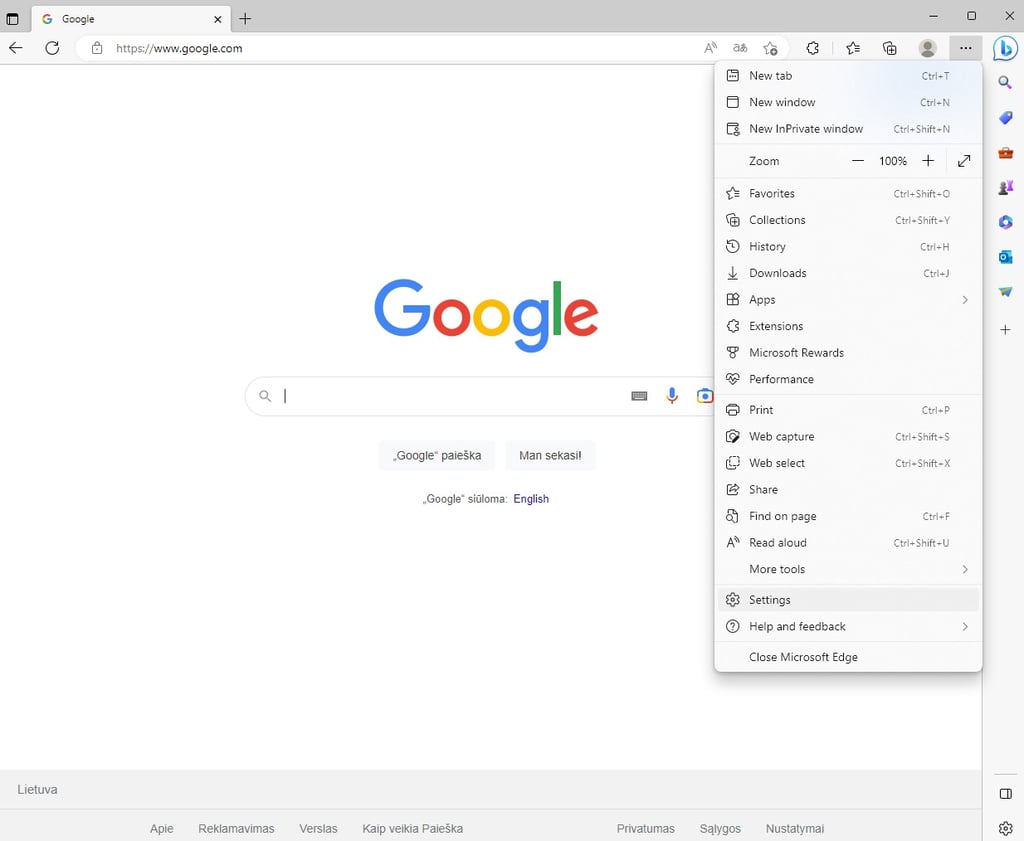The image size is (1024, 841).
Task: Click the address bar URL
Action: [179, 48]
